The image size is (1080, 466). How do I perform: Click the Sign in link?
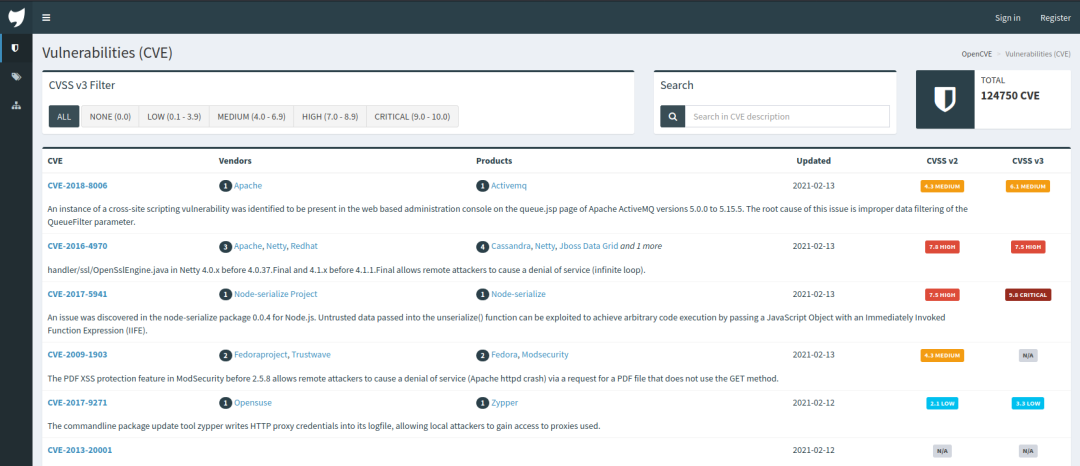(1008, 18)
